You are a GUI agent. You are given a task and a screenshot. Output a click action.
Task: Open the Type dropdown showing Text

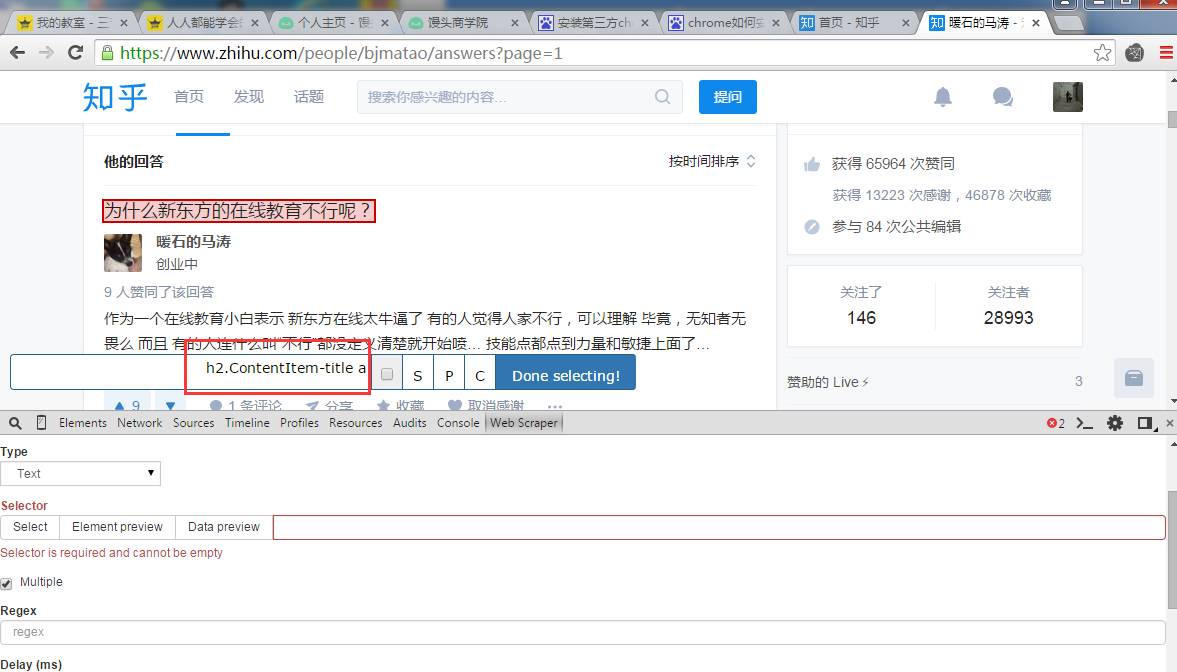pos(80,474)
